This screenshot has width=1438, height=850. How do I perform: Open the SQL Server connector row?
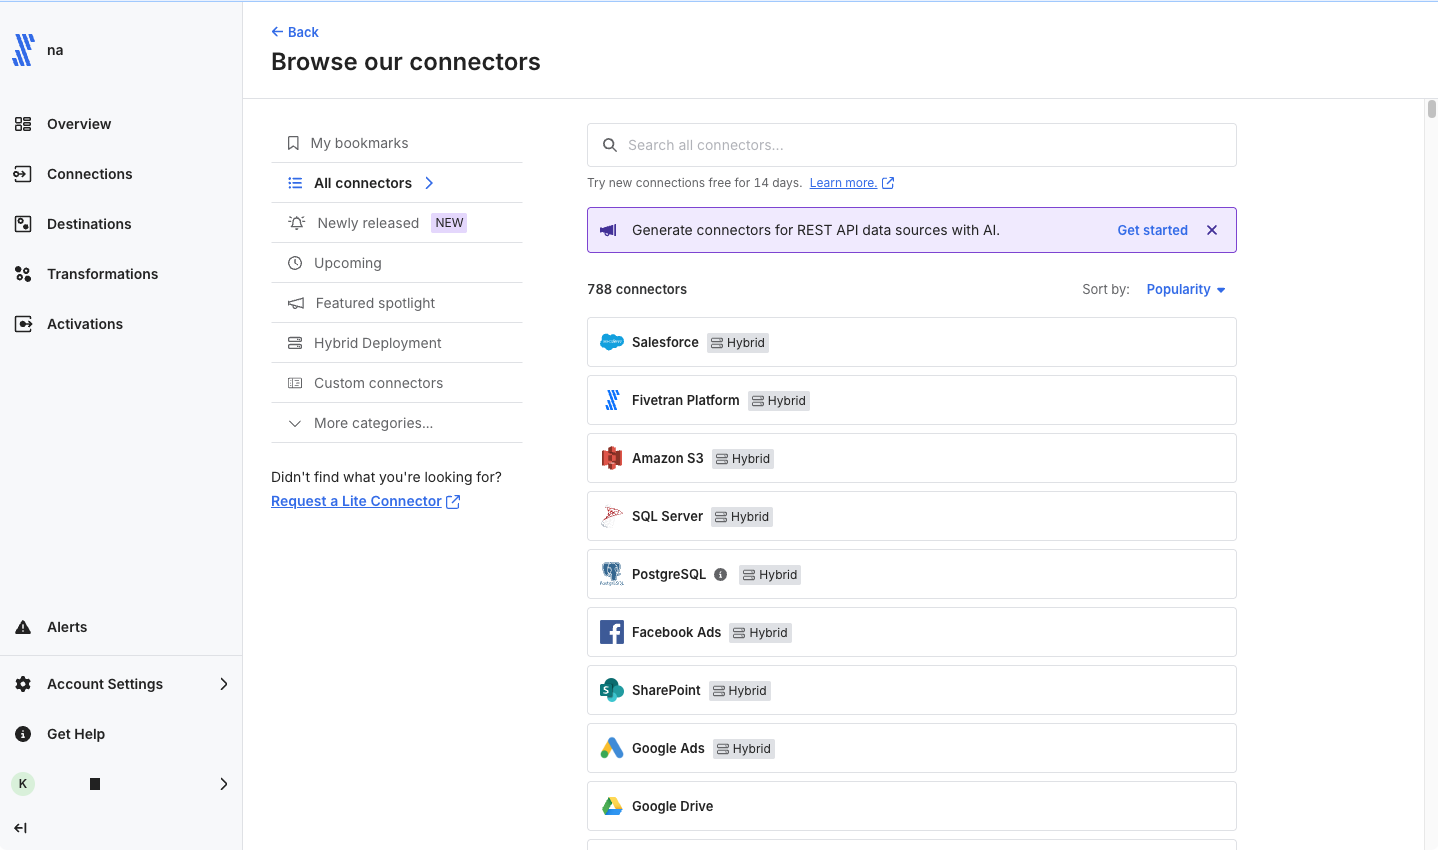point(912,516)
